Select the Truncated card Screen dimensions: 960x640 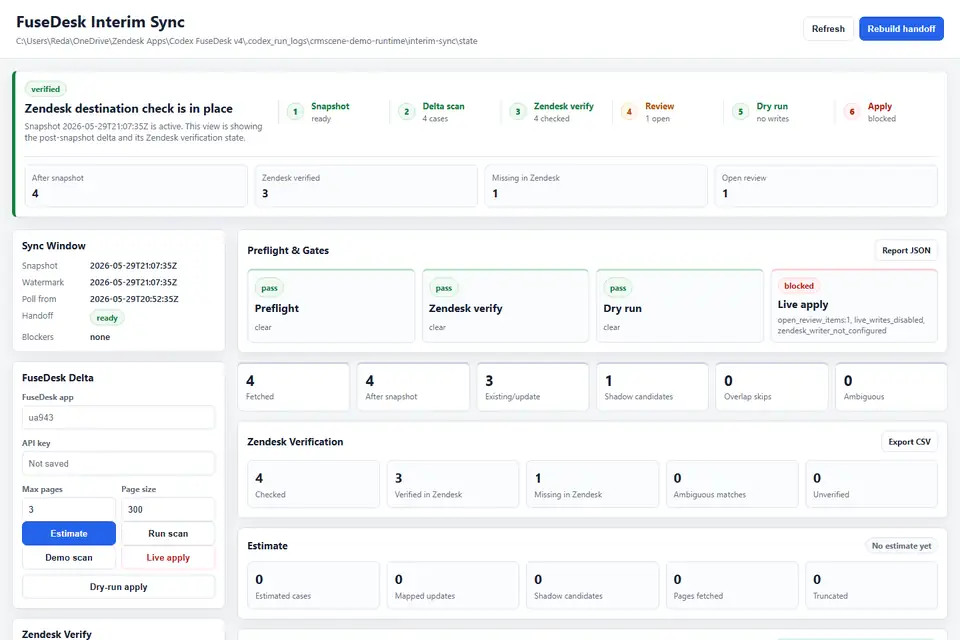[872, 585]
